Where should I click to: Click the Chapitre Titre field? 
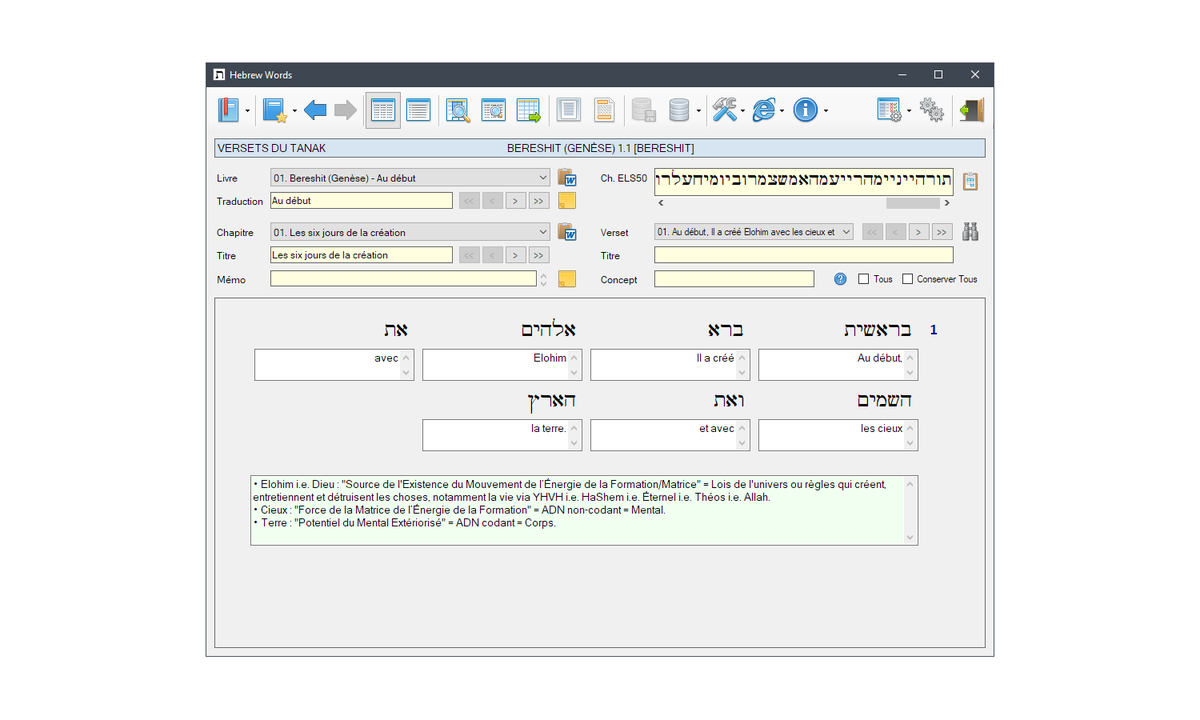click(361, 255)
